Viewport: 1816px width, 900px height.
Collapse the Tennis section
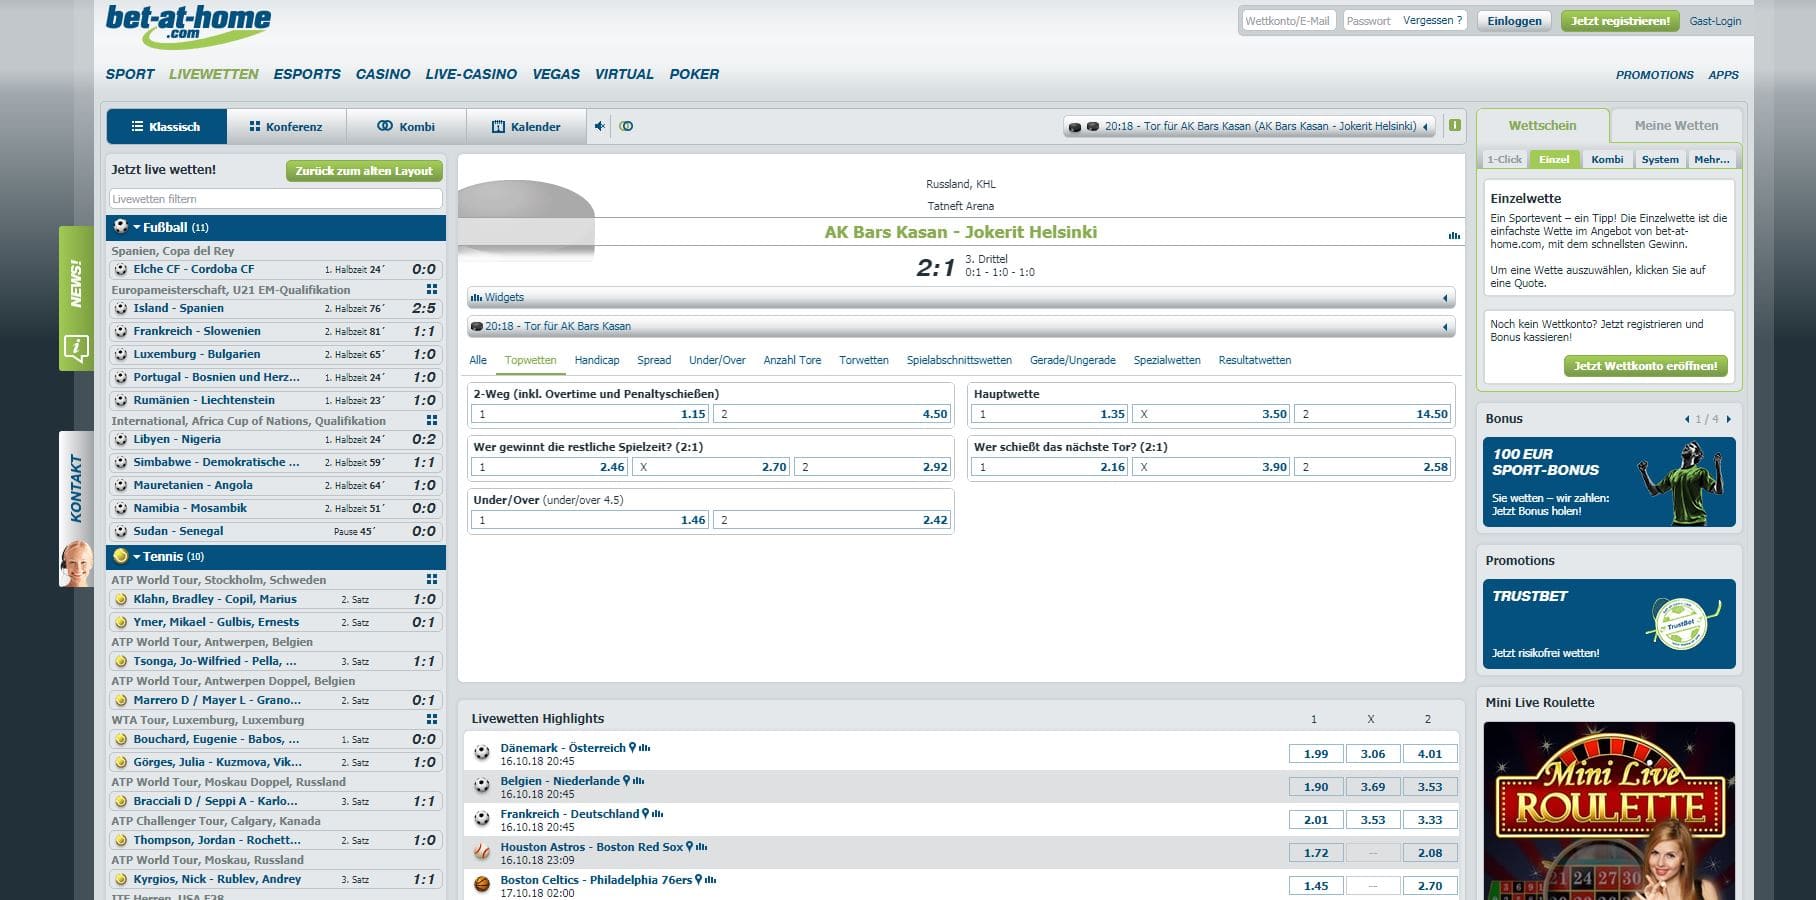(x=137, y=557)
